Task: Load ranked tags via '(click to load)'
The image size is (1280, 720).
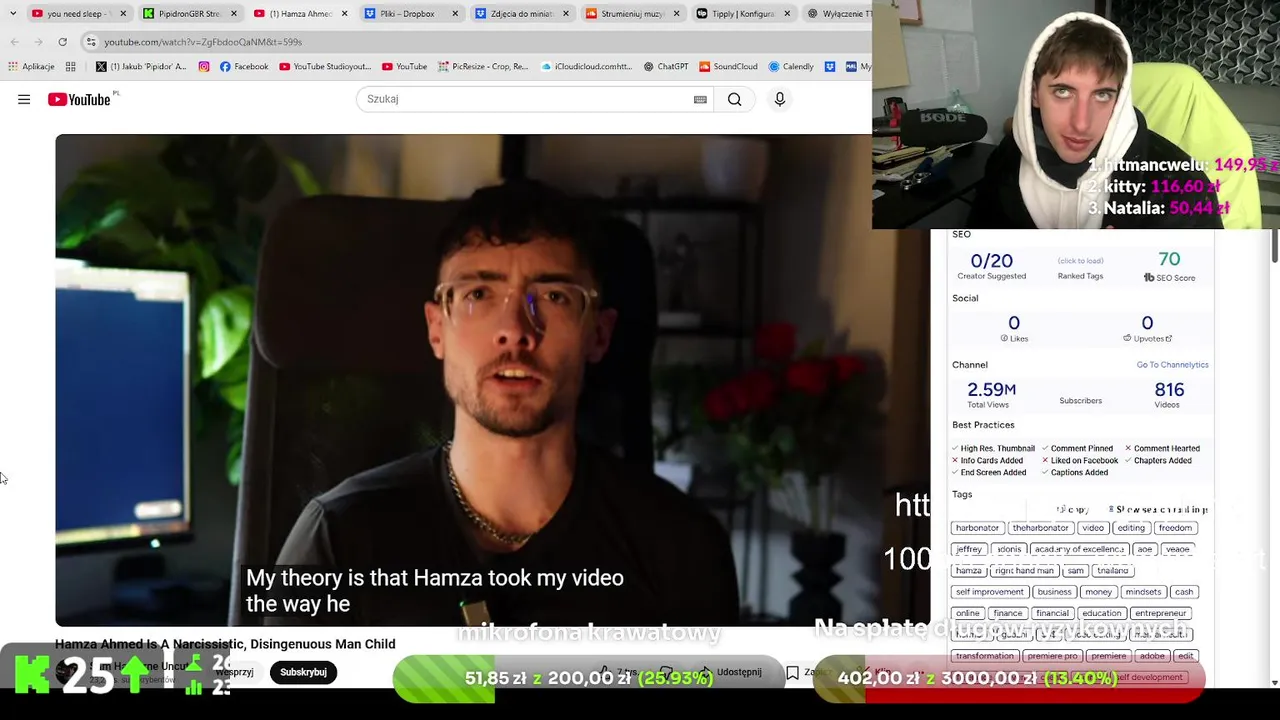Action: point(1080,261)
